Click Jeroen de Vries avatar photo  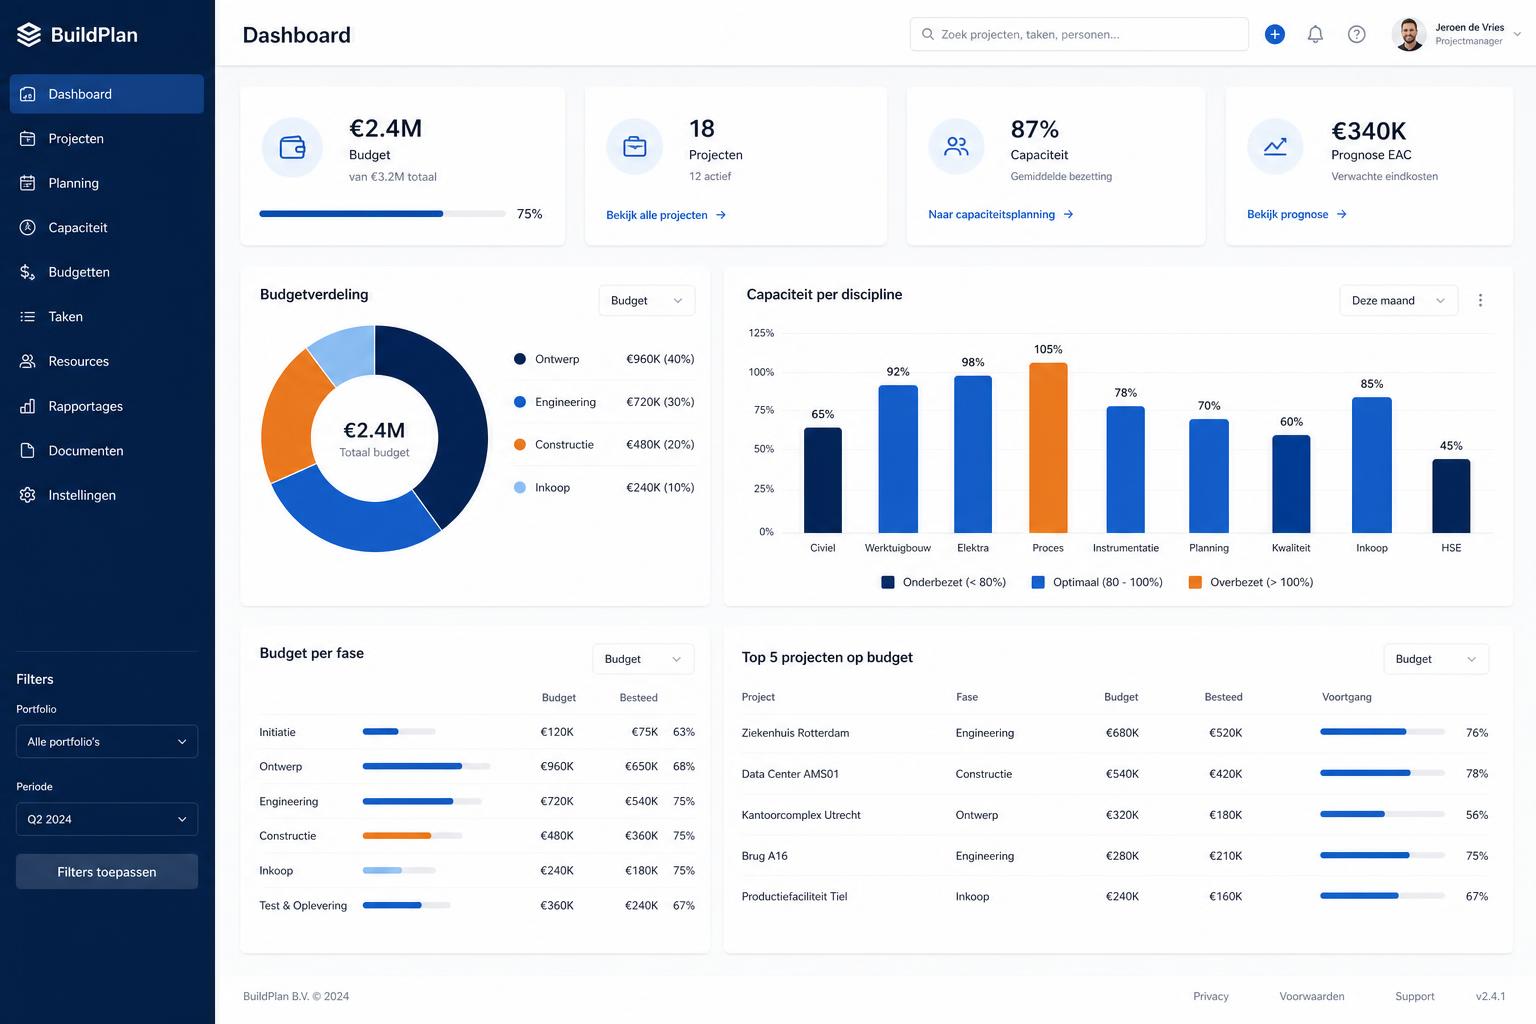coord(1409,34)
